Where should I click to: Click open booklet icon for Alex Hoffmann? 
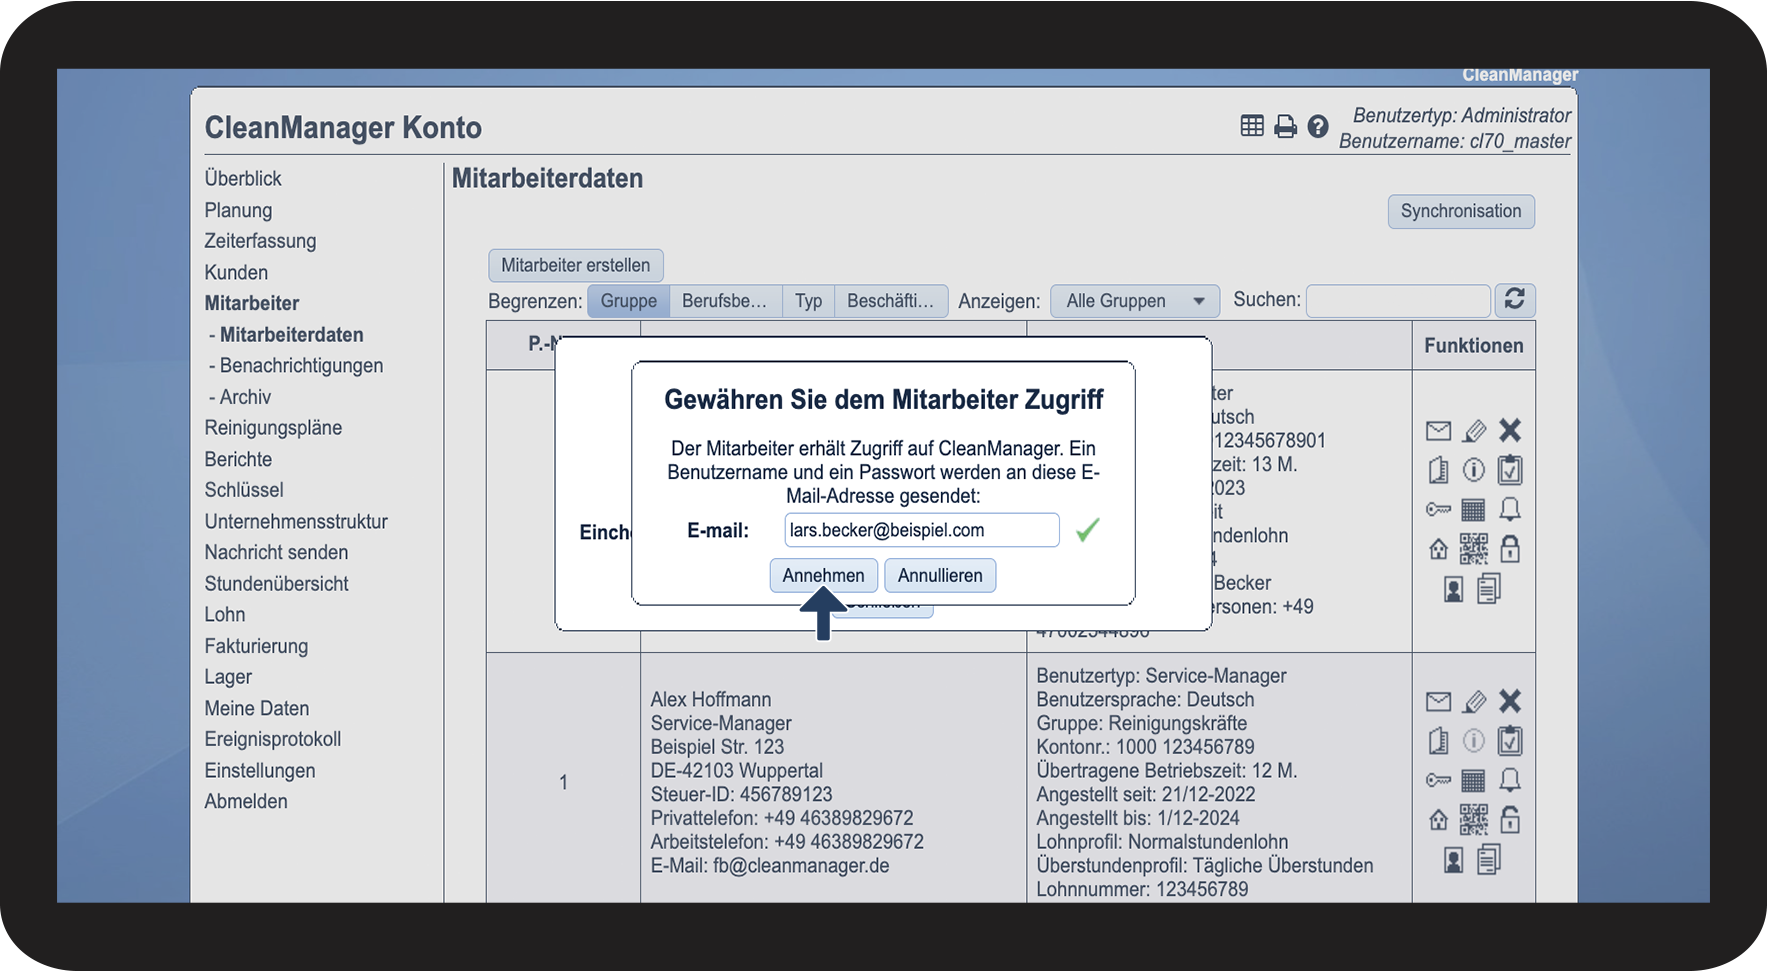pos(1438,741)
